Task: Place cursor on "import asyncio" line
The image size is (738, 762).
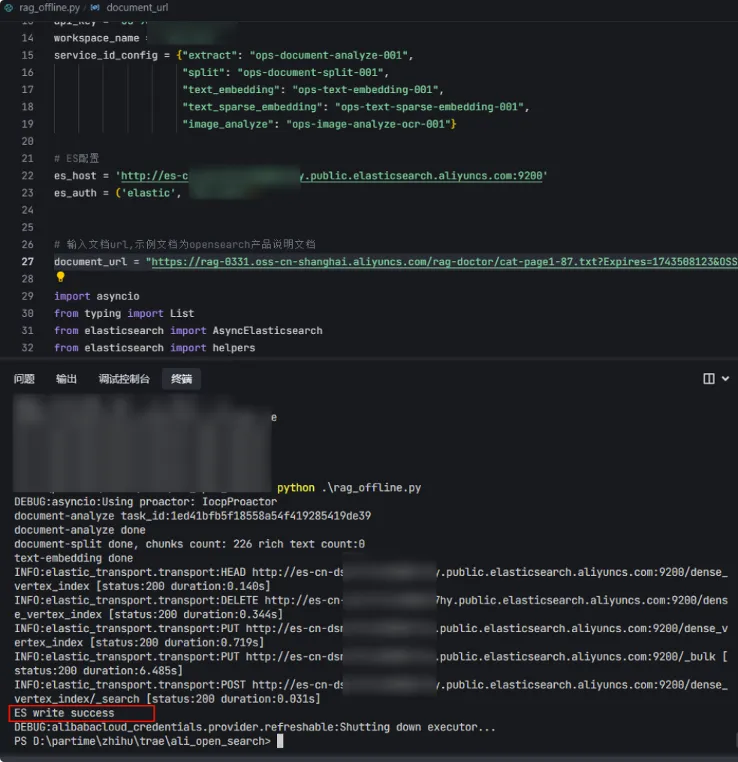Action: click(x=97, y=296)
